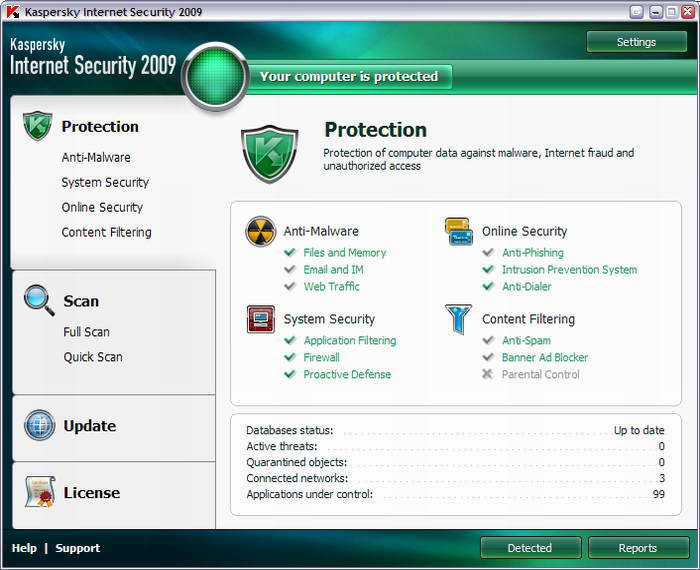Open the Update section tab

[90, 426]
